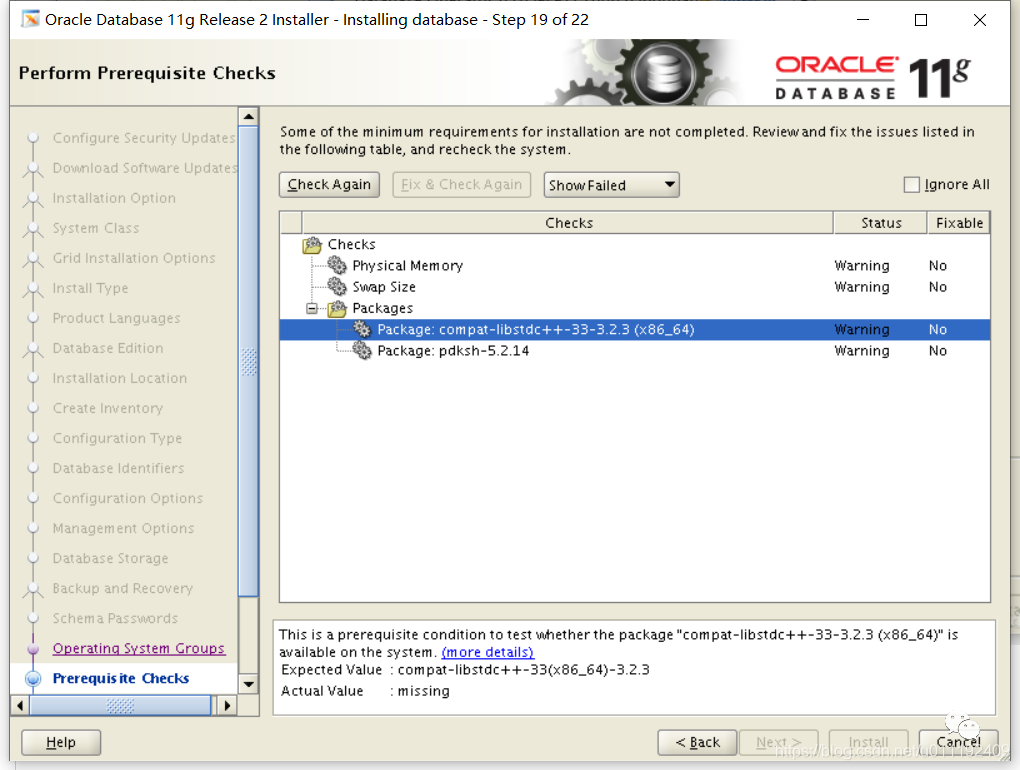Image resolution: width=1020 pixels, height=770 pixels.
Task: Maximize the installer window
Action: click(x=920, y=20)
